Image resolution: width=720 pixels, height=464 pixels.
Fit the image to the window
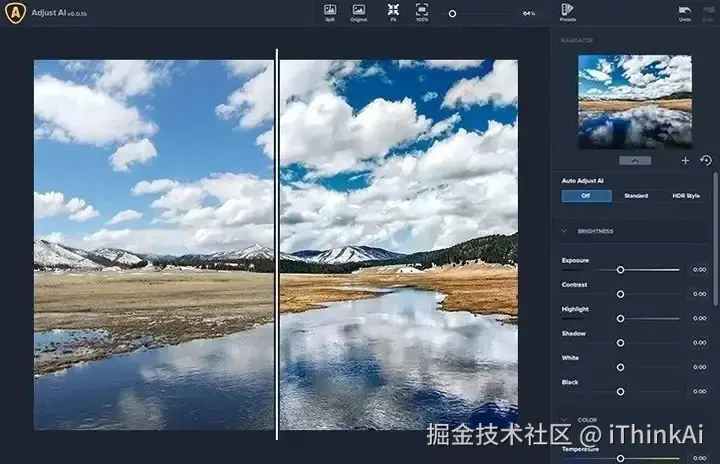click(x=393, y=12)
